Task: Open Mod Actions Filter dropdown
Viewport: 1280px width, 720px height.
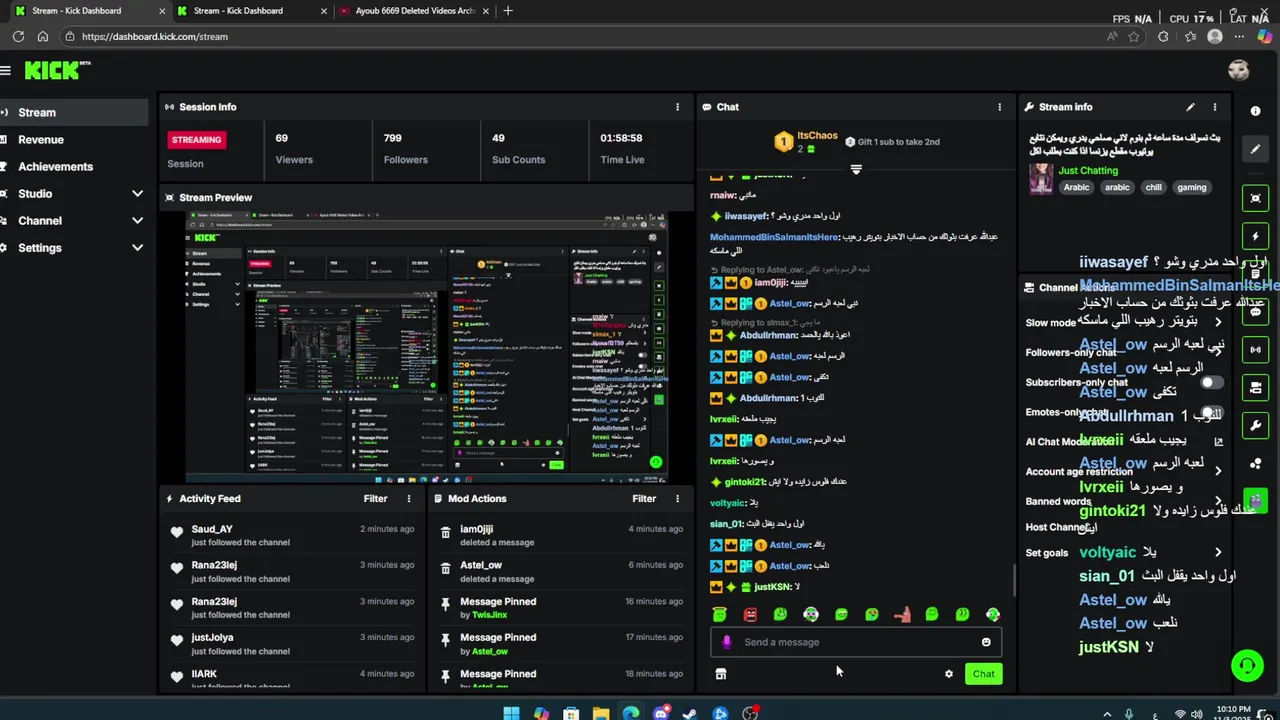Action: [644, 499]
